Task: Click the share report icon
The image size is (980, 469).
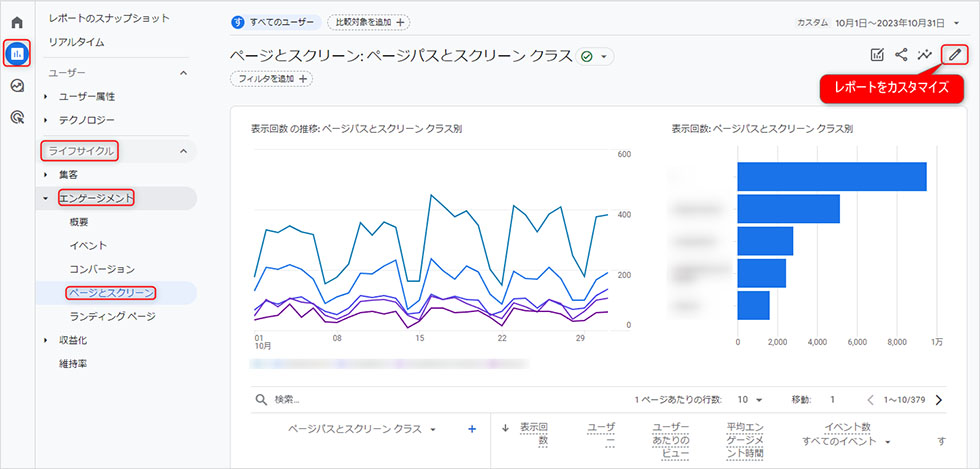Action: click(901, 55)
